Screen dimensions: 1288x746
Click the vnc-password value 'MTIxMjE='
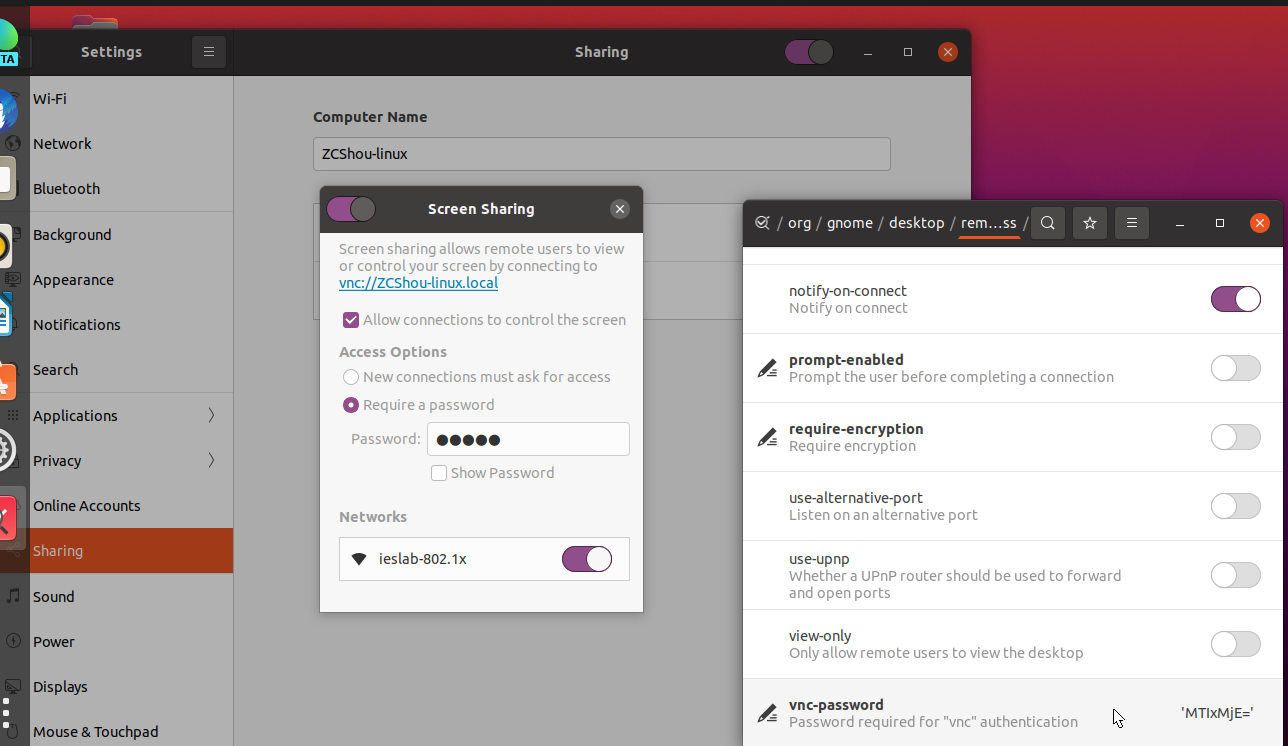1217,713
